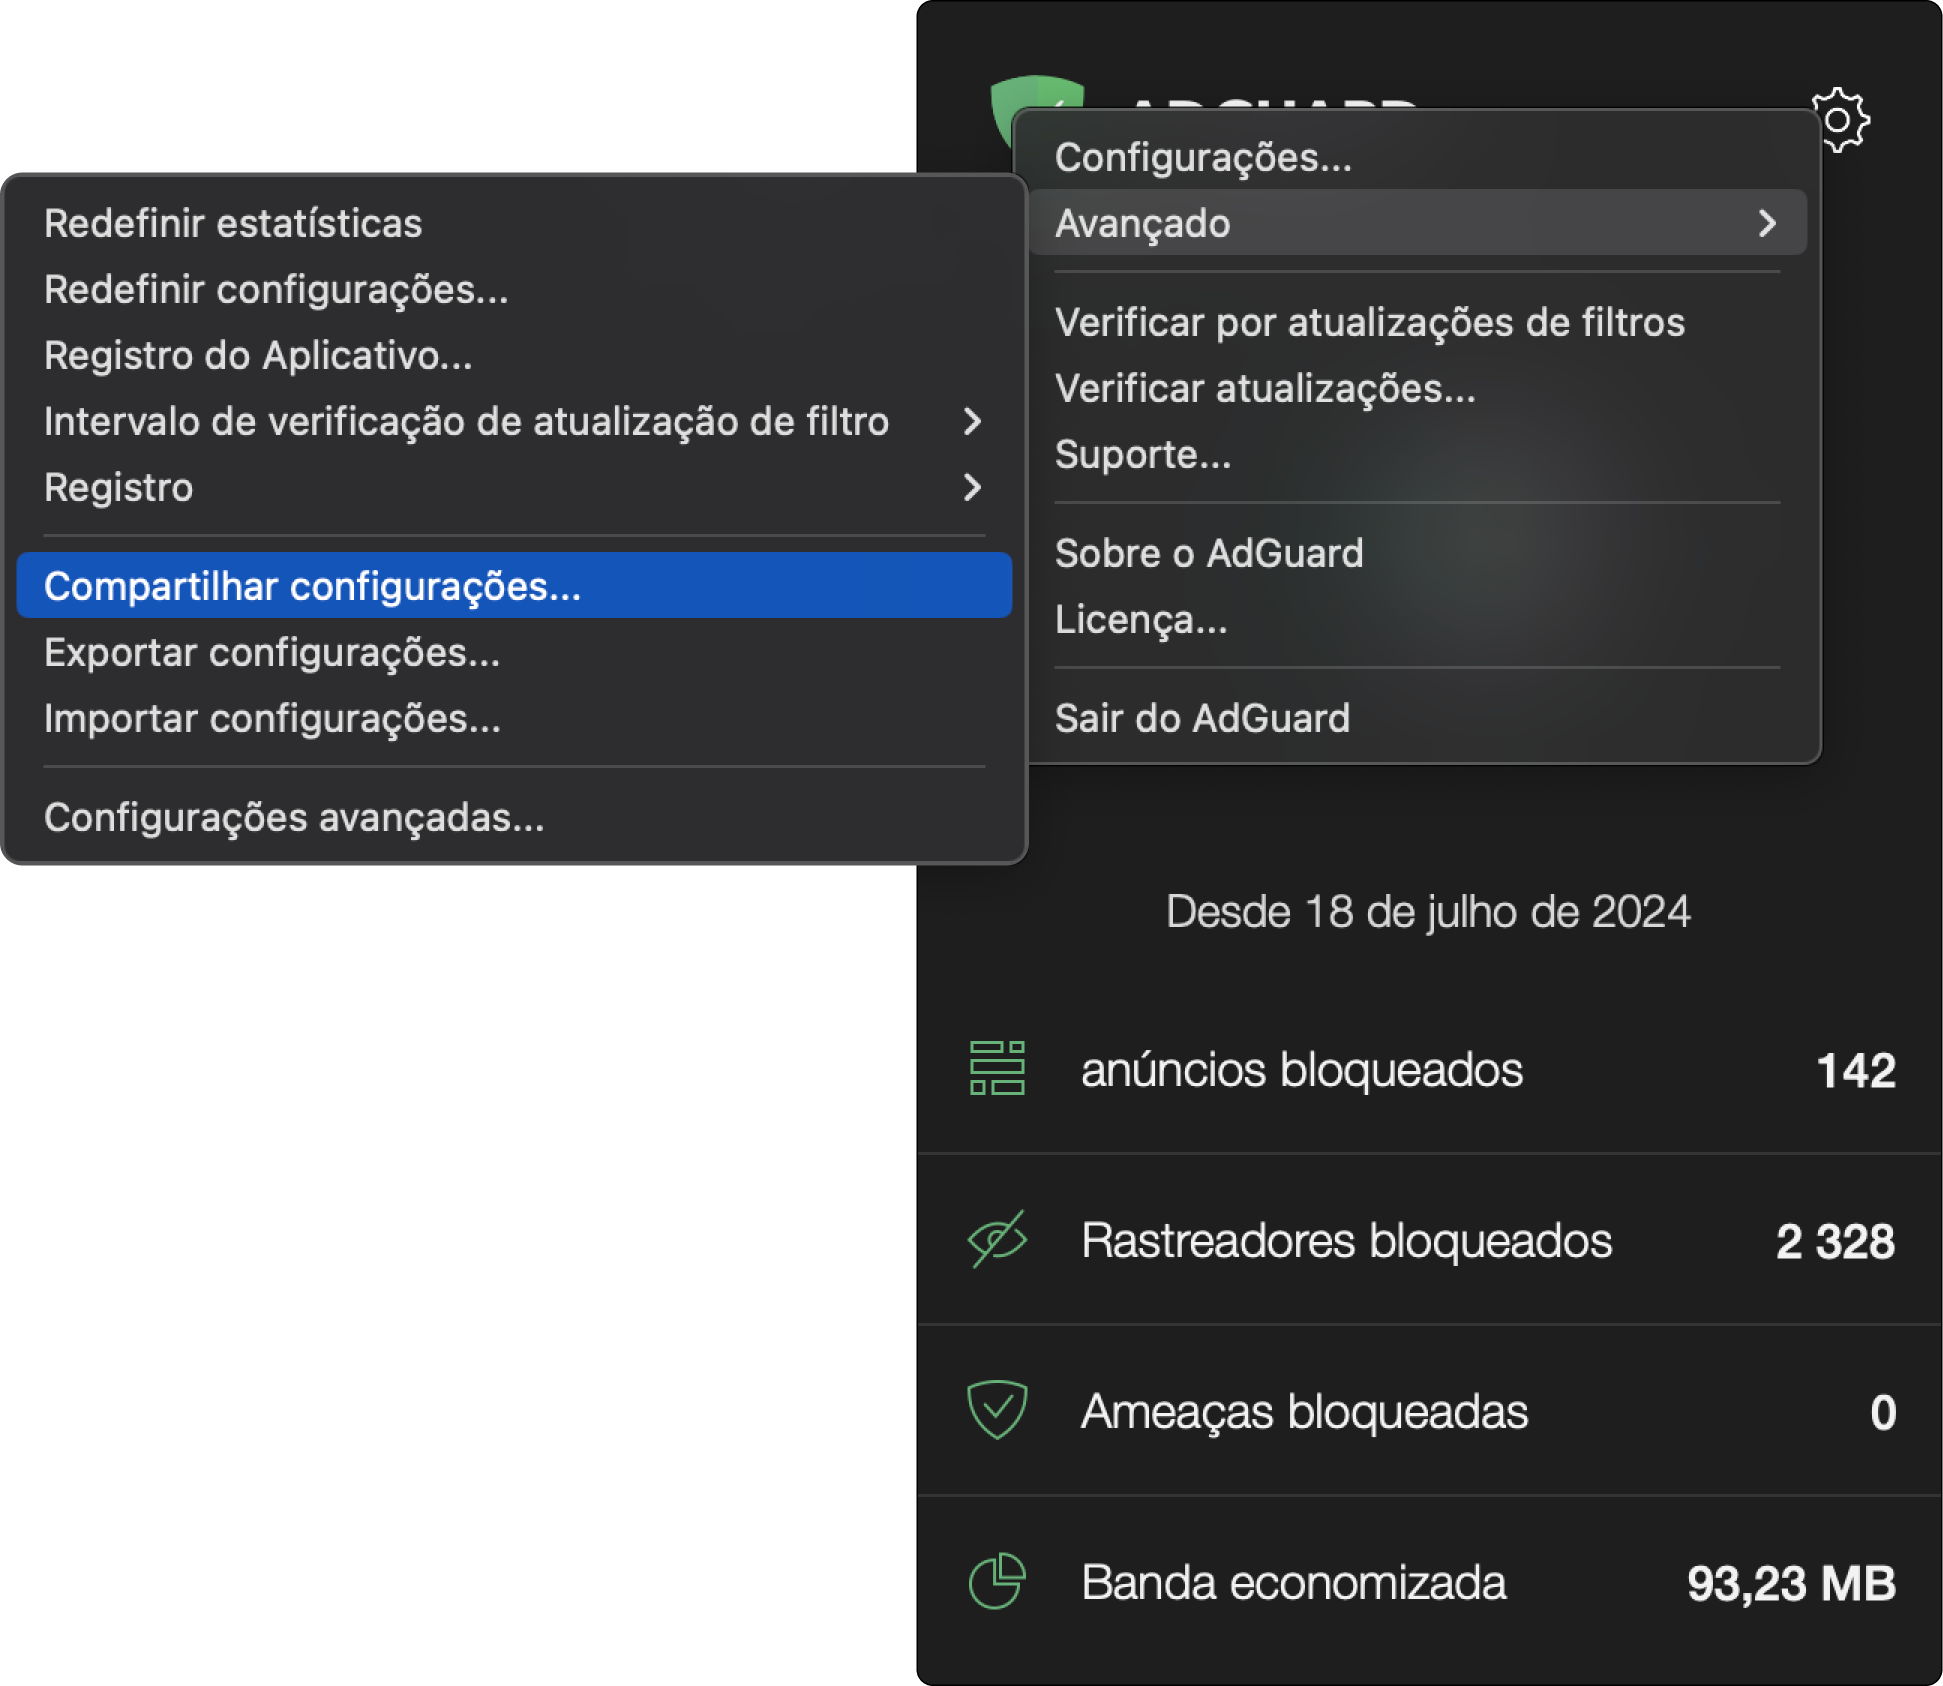Click the Avançado chevron arrow
This screenshot has width=1943, height=1686.
(x=1767, y=223)
